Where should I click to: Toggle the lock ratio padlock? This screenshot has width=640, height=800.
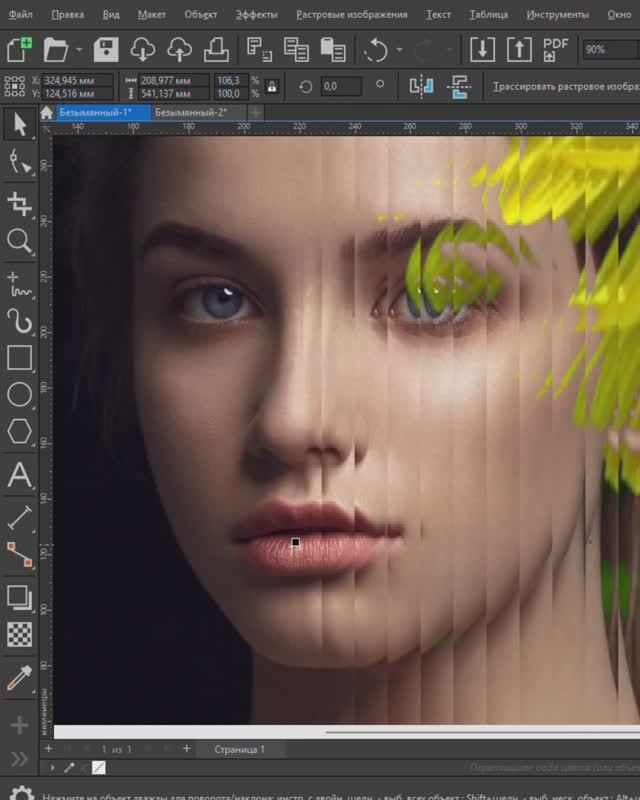tap(272, 86)
